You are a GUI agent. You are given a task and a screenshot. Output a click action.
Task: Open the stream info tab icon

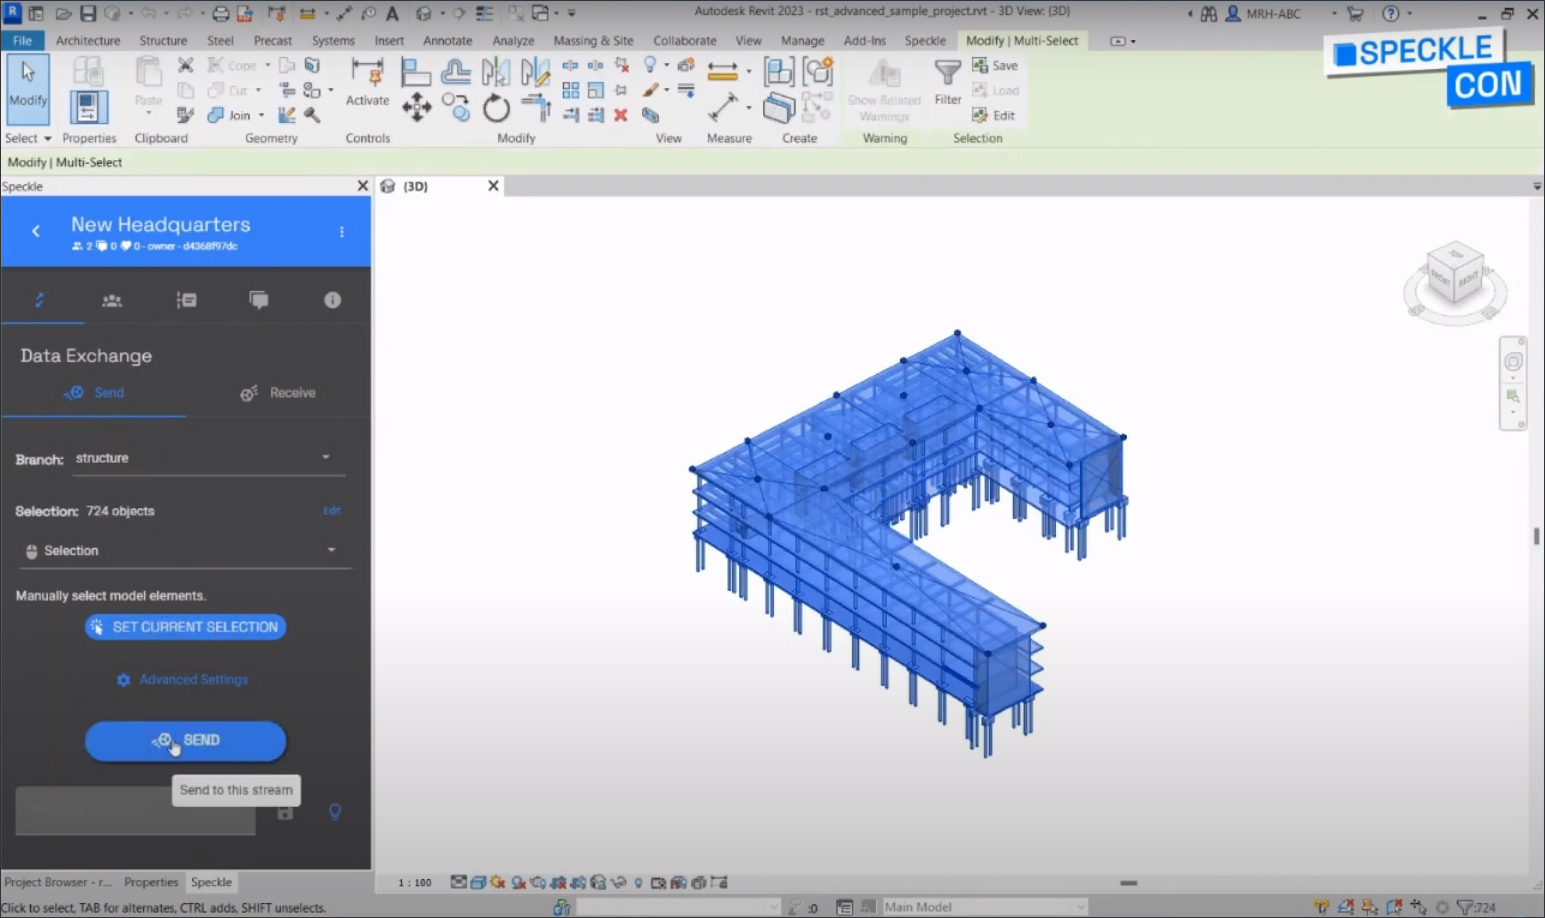(333, 300)
